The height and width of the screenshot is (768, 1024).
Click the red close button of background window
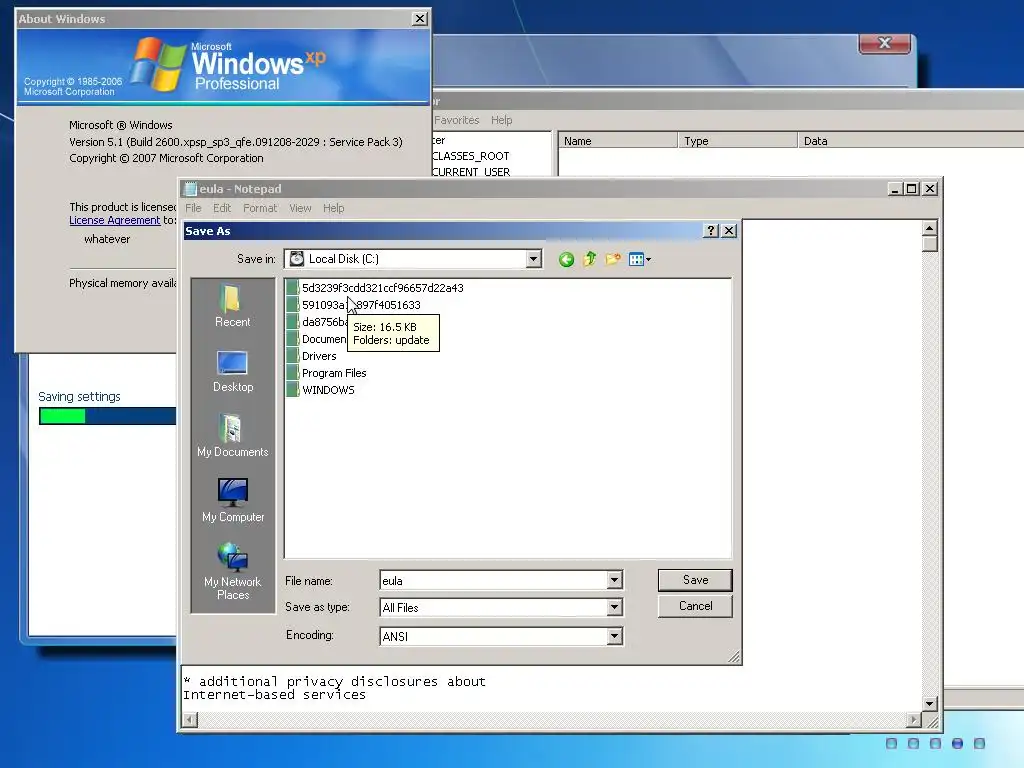point(884,43)
